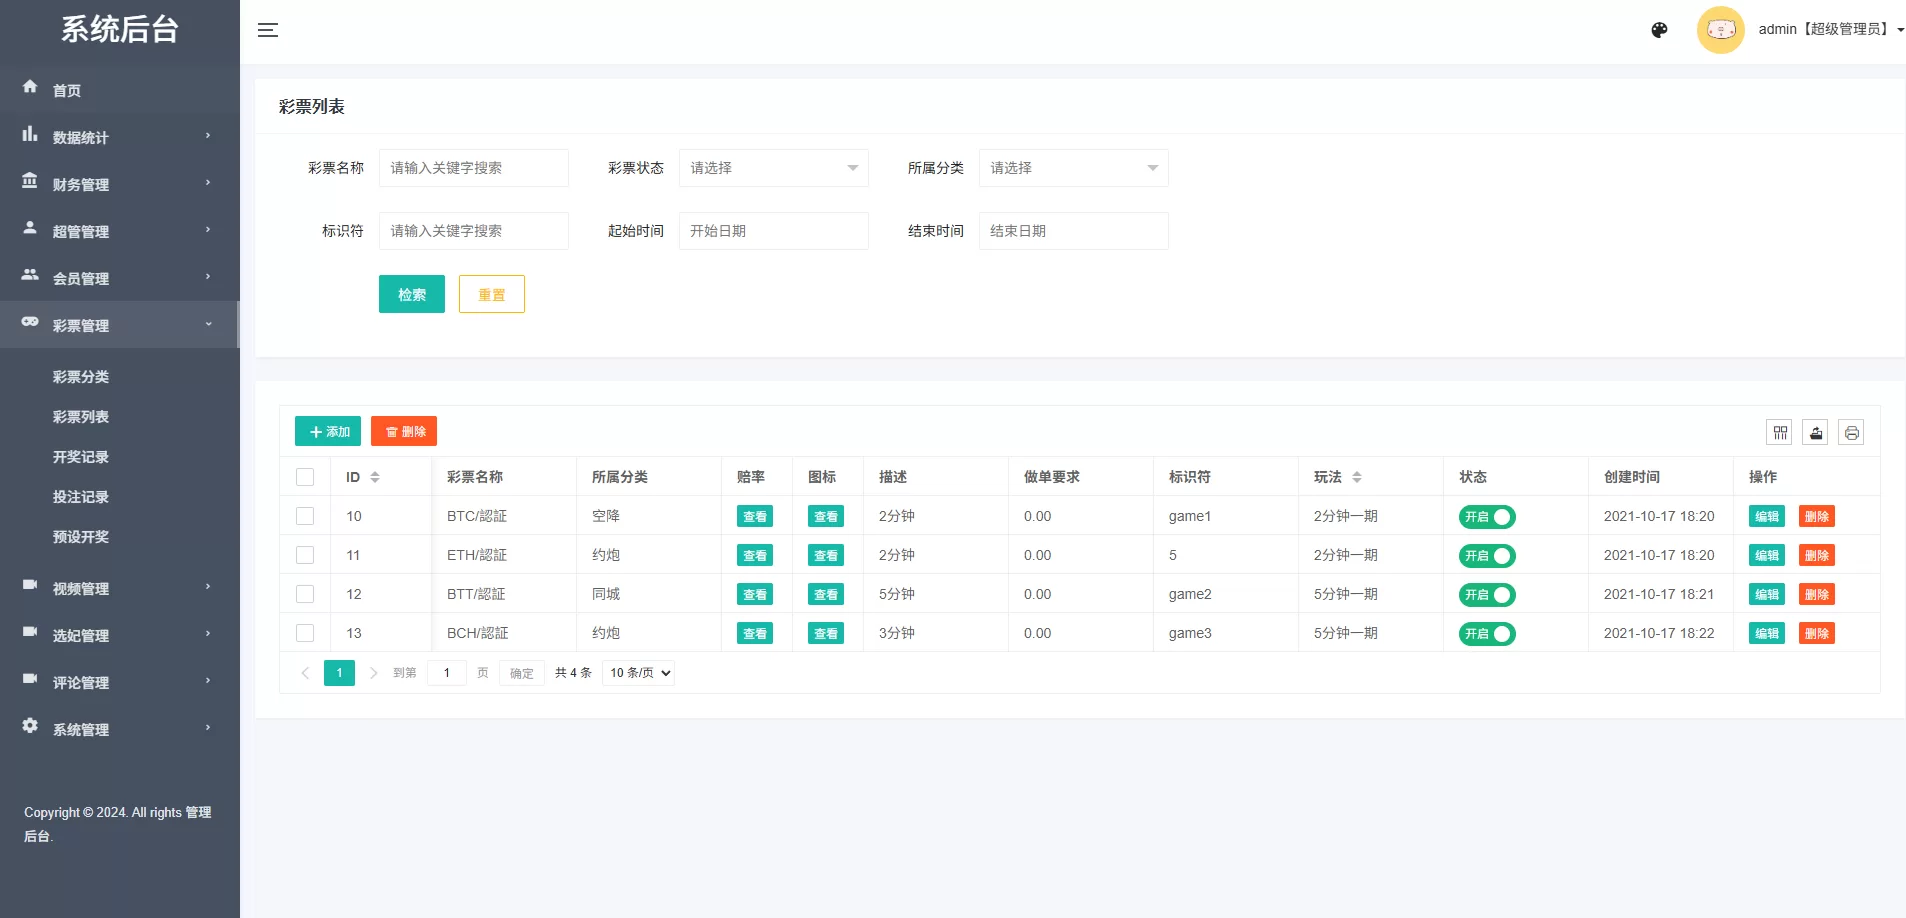
Task: Collapse the sidebar with the hamburger icon
Action: pos(268,30)
